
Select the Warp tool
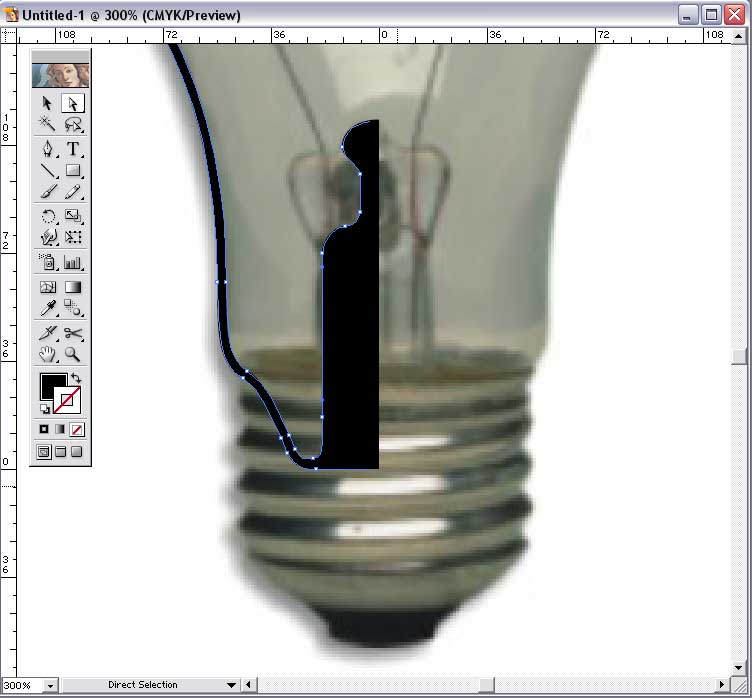point(47,237)
